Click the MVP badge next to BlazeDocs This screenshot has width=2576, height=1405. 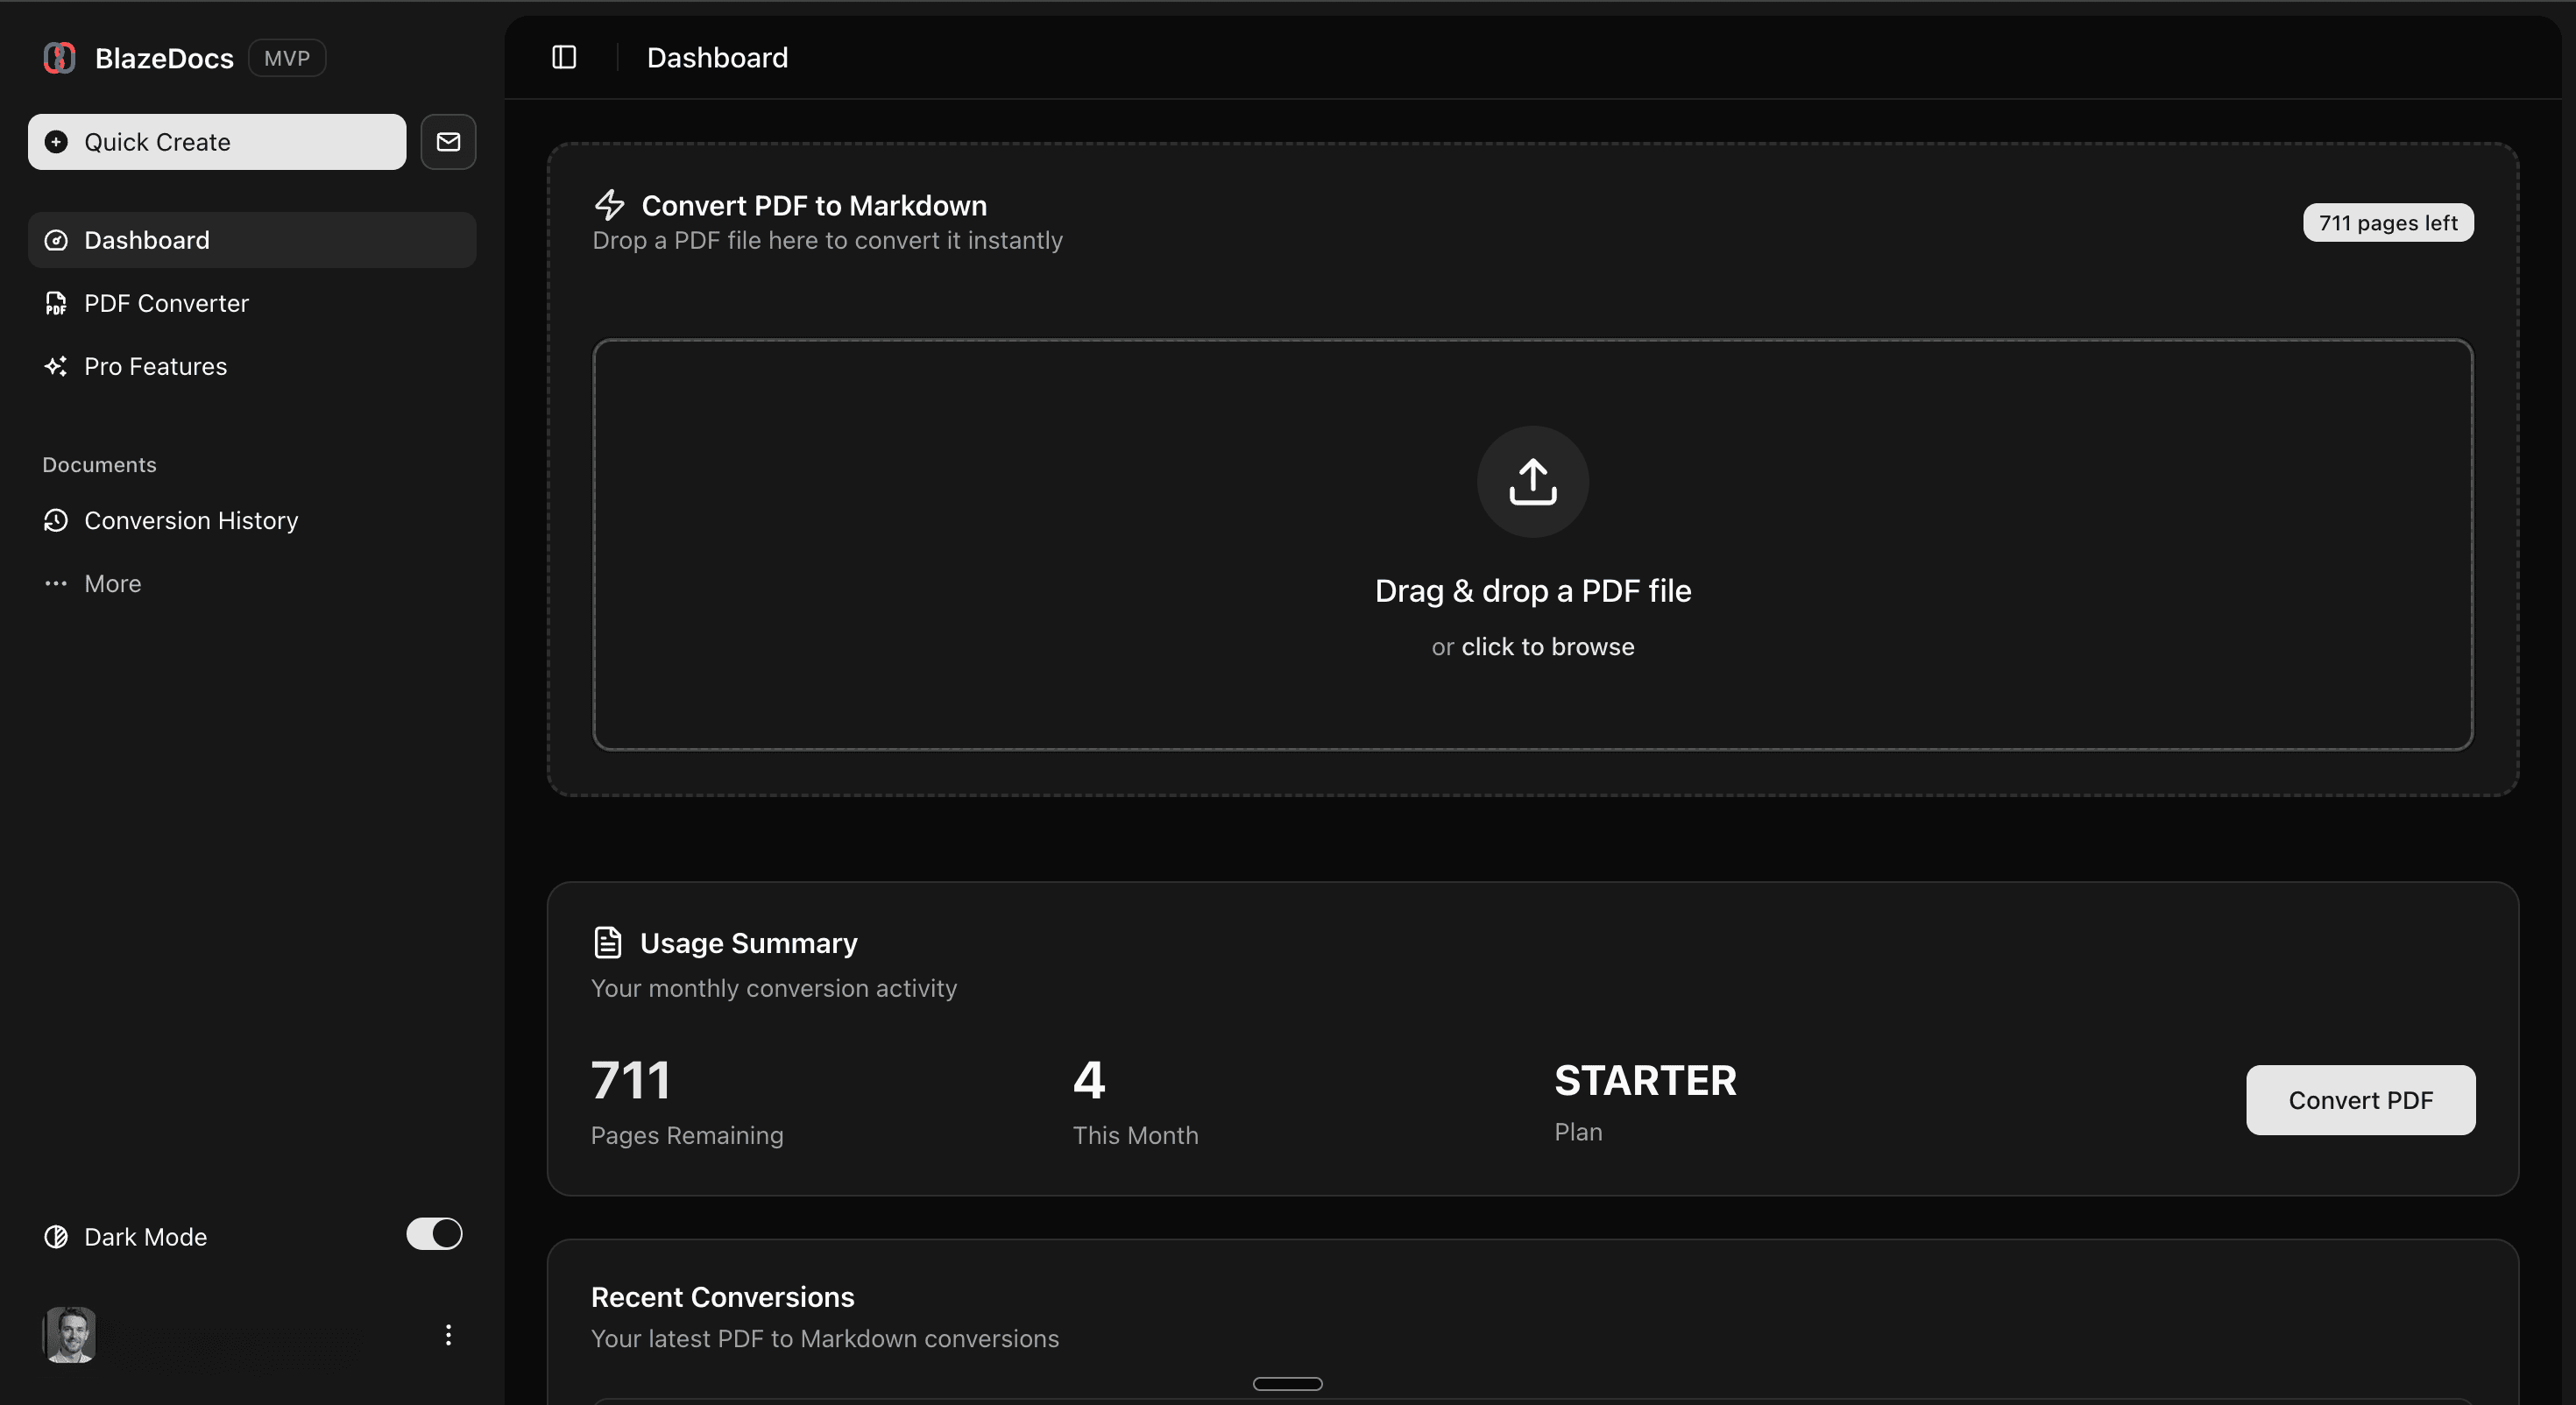[287, 58]
